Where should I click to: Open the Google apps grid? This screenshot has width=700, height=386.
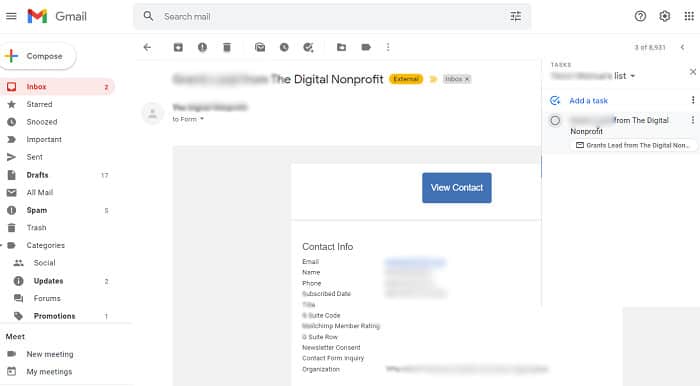pos(689,17)
